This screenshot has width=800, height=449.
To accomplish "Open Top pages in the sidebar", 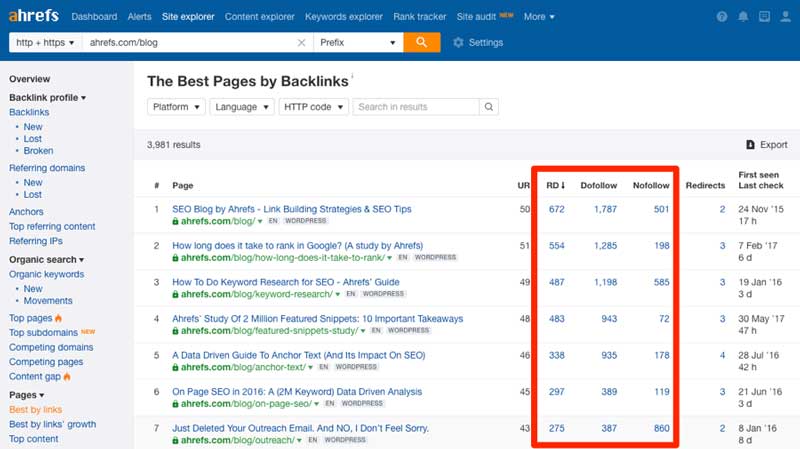I will coord(31,318).
